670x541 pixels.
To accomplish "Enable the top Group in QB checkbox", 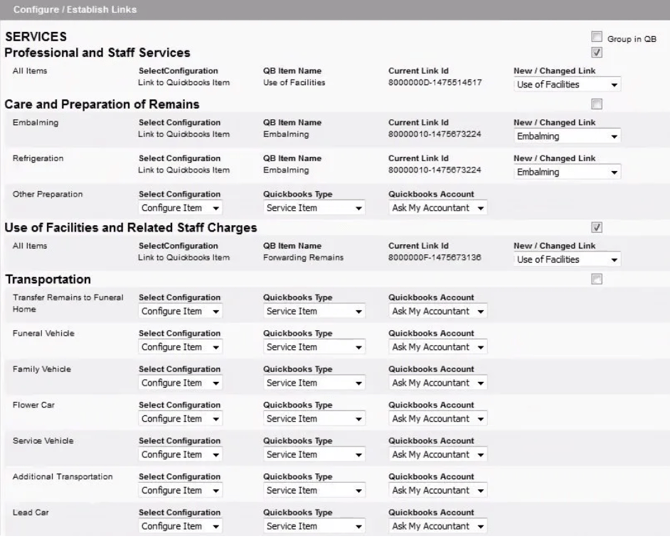I will tap(597, 37).
